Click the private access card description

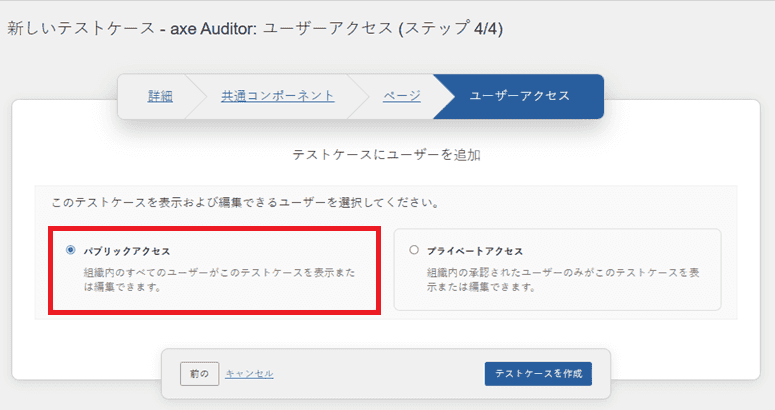560,280
